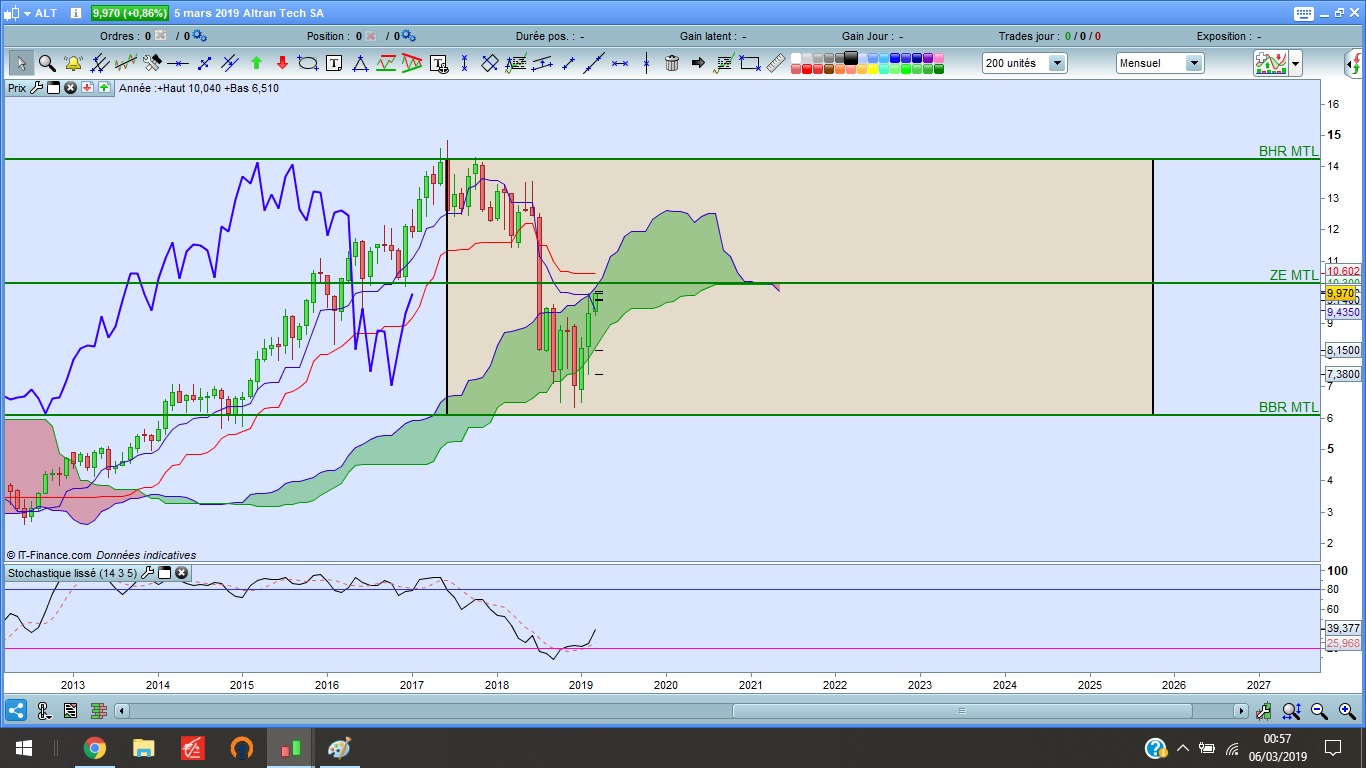The image size is (1366, 768).
Task: Select the triangle drawing tool
Action: pyautogui.click(x=360, y=63)
